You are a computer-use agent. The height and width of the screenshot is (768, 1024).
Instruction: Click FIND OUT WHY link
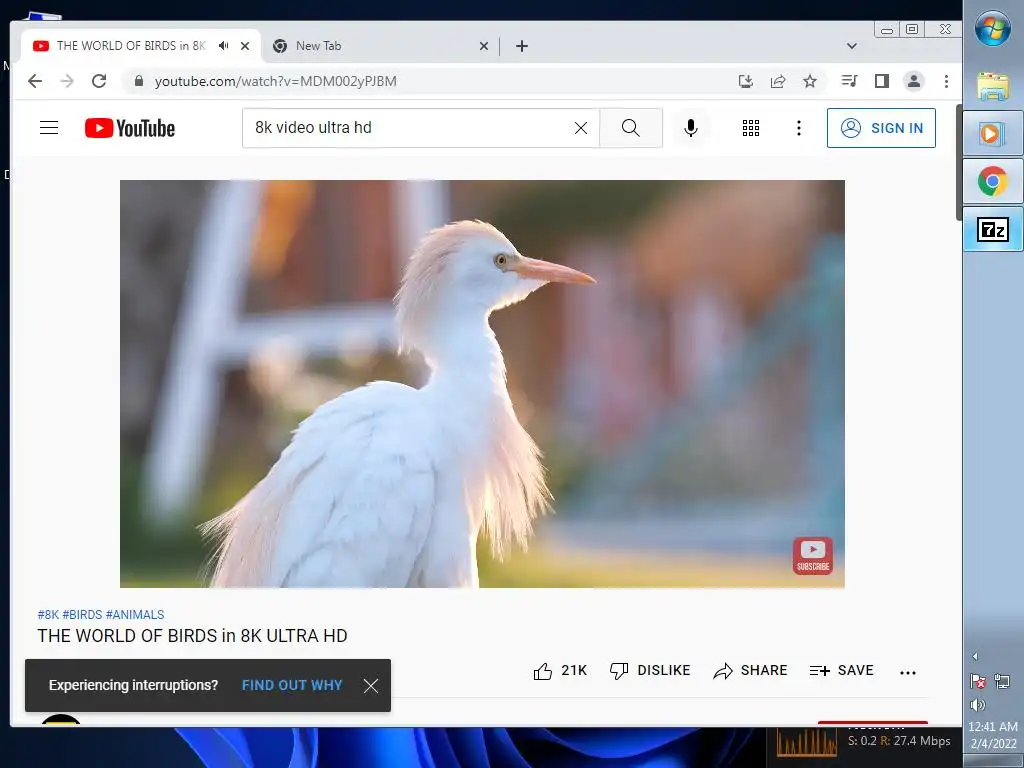click(292, 685)
